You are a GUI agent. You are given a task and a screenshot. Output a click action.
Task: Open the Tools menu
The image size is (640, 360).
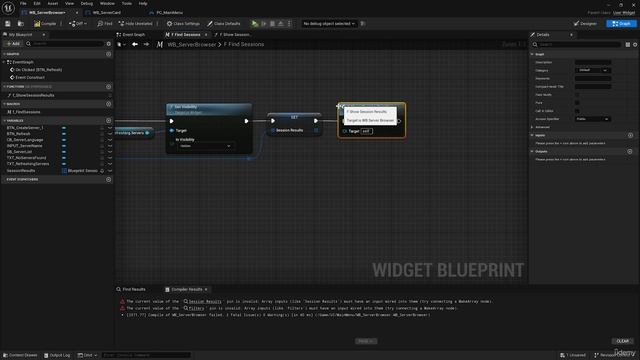tap(127, 3)
